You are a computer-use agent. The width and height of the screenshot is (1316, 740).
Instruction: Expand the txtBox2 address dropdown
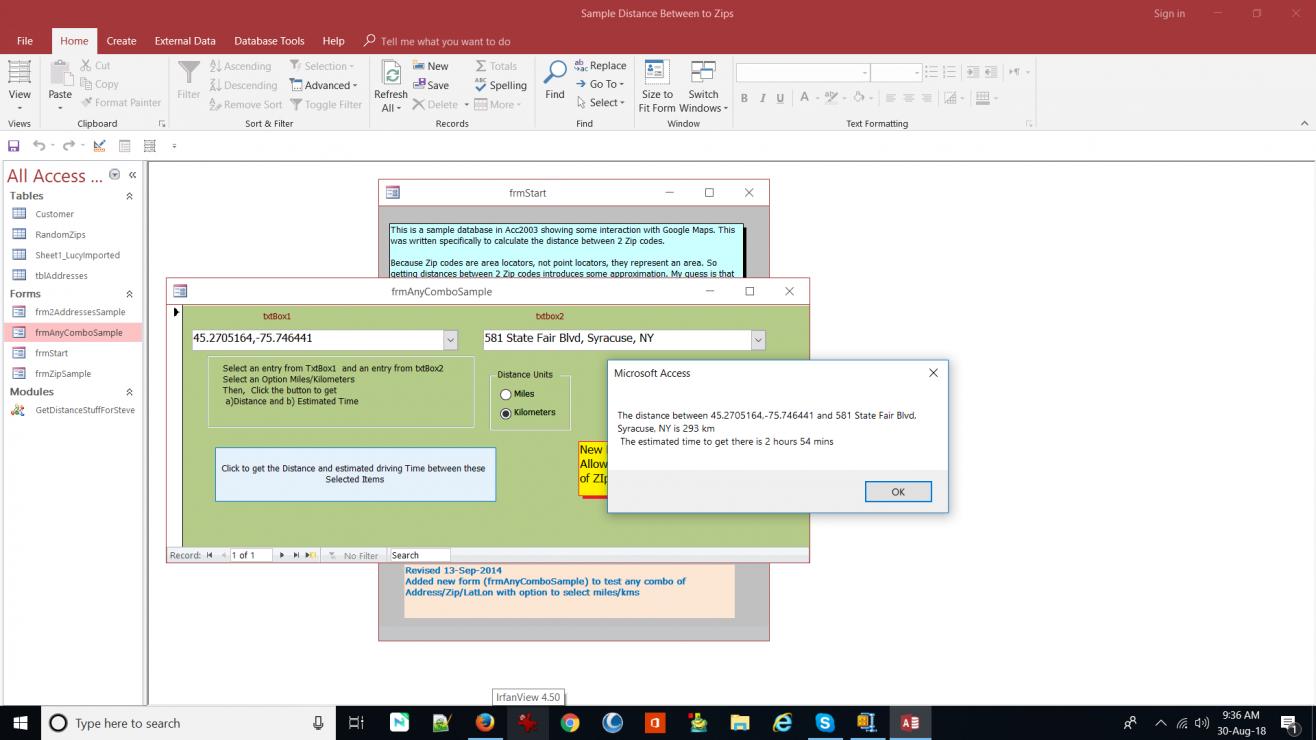[758, 340]
